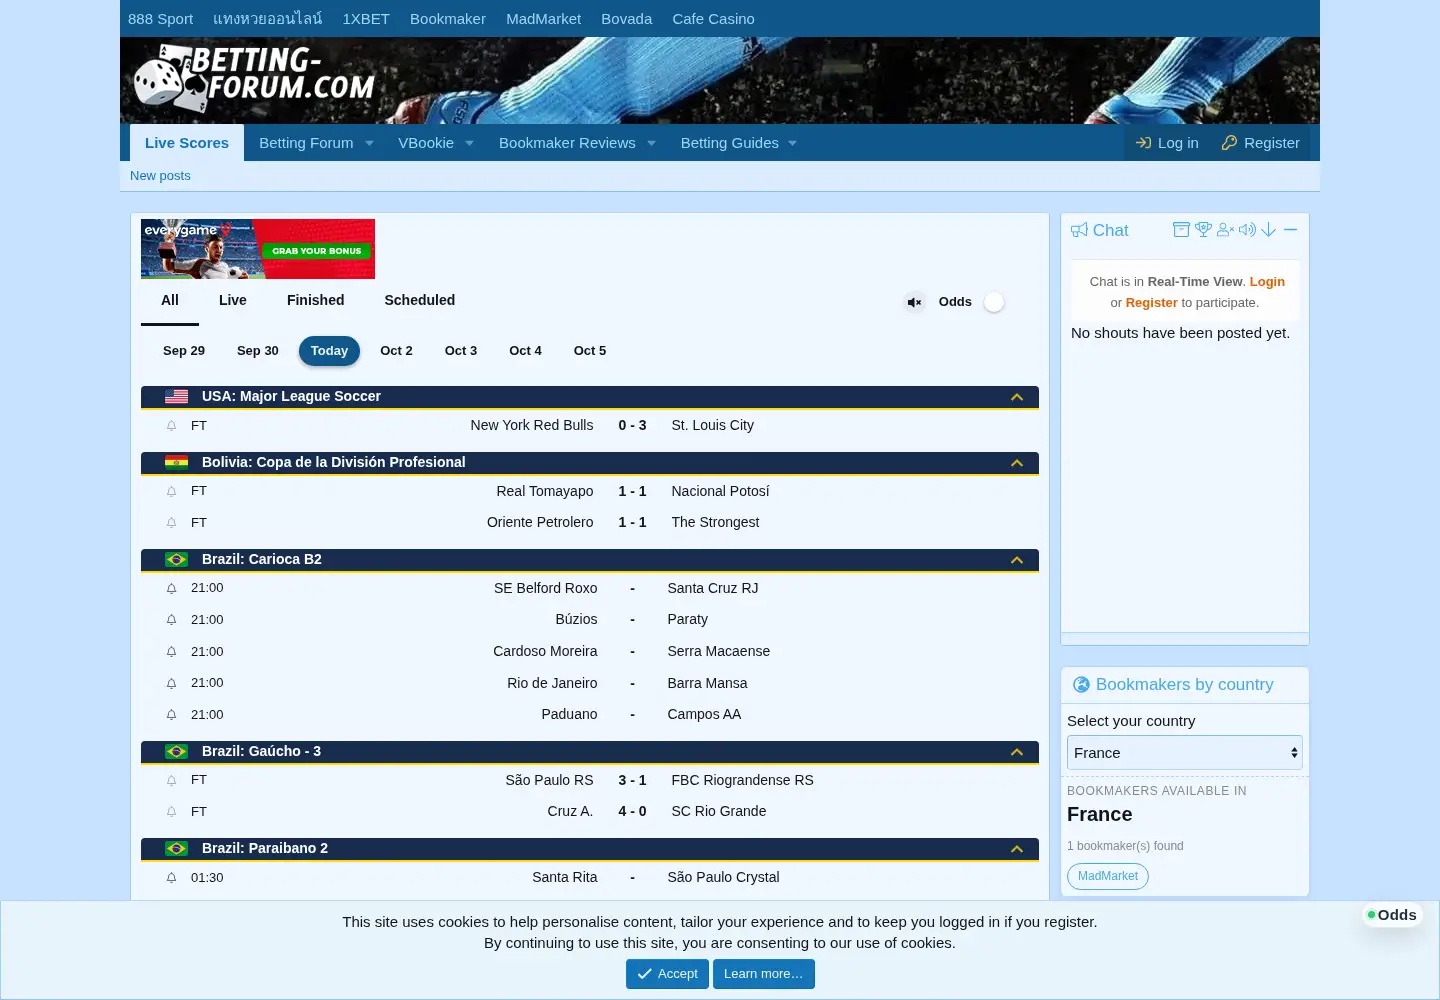
Task: Open the chat archive box icon
Action: click(x=1181, y=230)
